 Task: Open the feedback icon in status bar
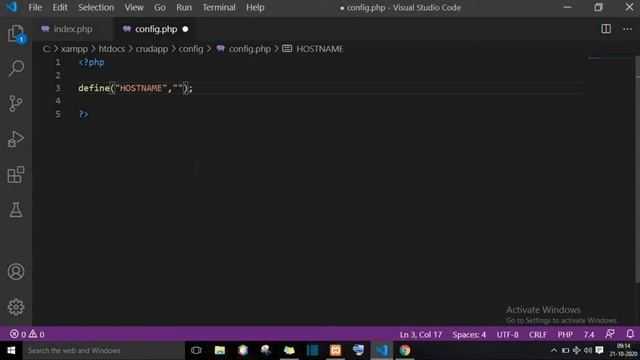coord(610,334)
